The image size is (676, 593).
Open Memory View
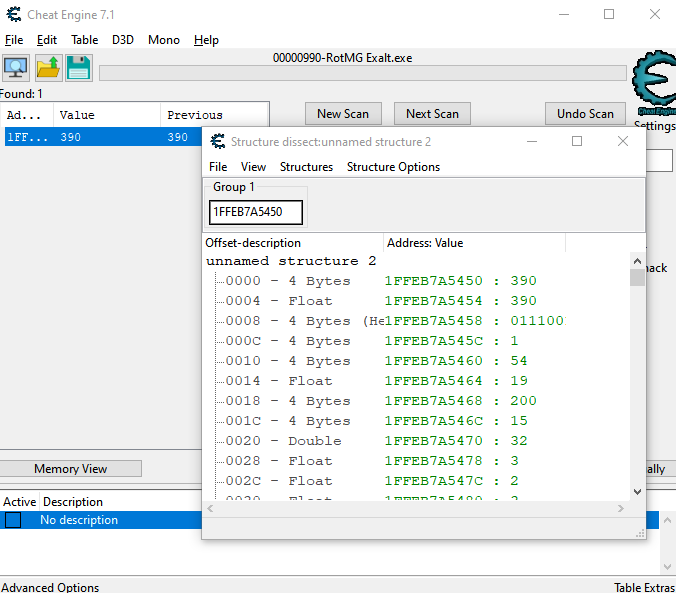pyautogui.click(x=70, y=469)
